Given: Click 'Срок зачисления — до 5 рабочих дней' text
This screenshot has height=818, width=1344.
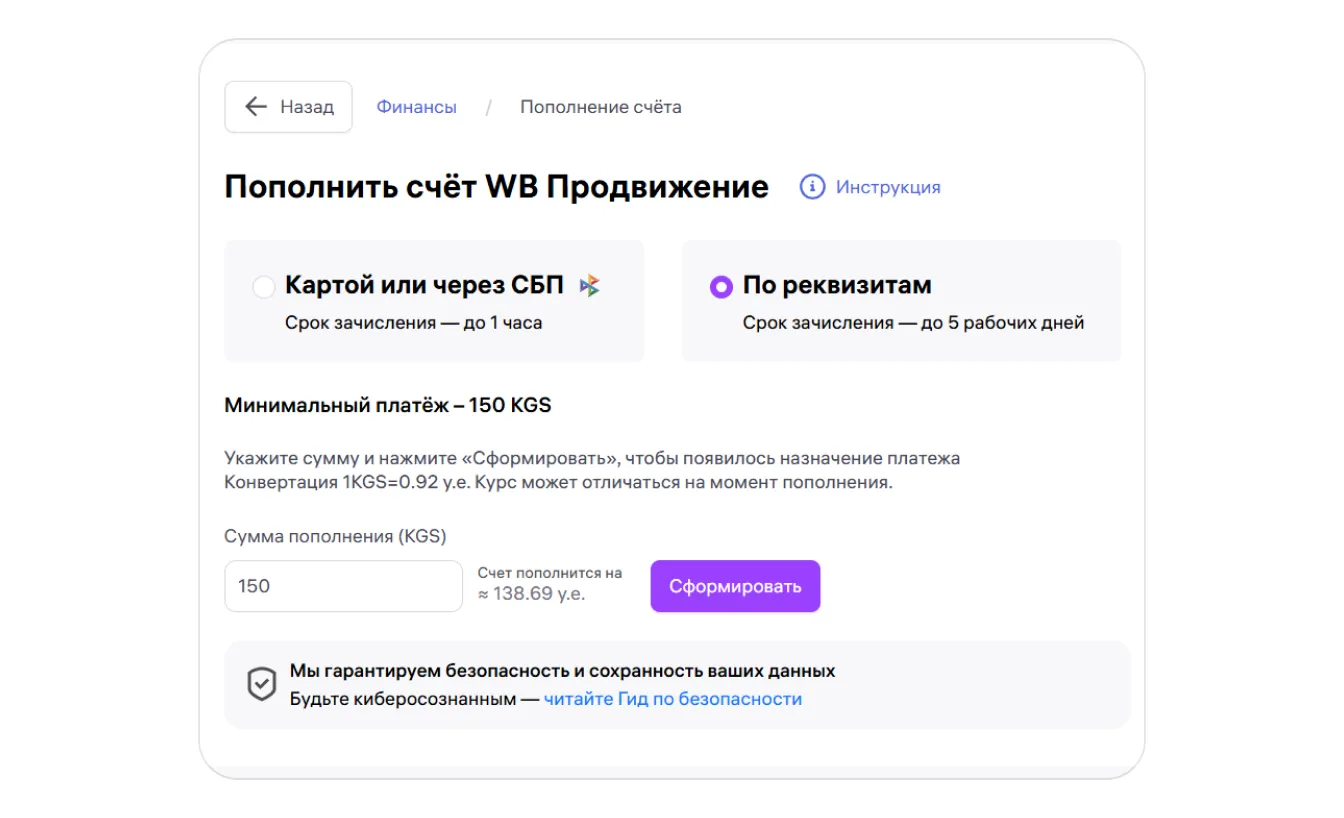Looking at the screenshot, I should pyautogui.click(x=913, y=323).
